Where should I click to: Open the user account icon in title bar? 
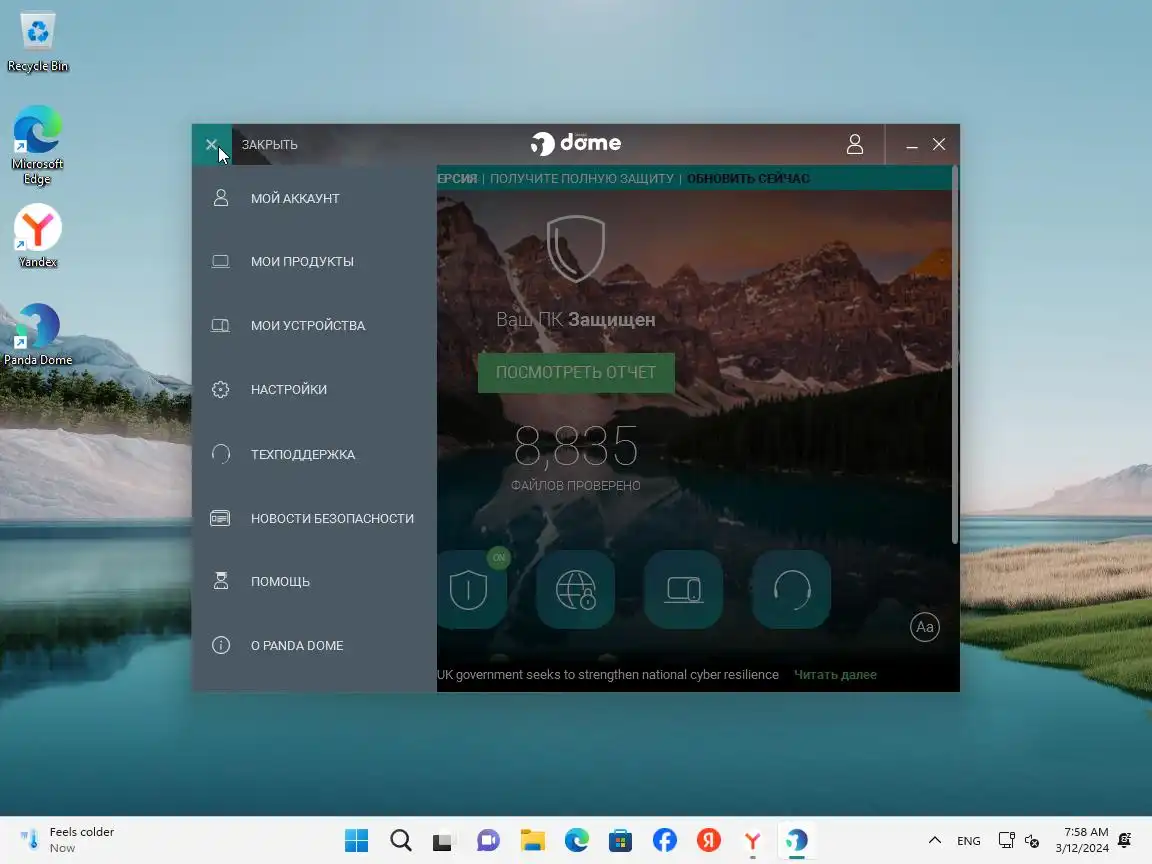854,144
